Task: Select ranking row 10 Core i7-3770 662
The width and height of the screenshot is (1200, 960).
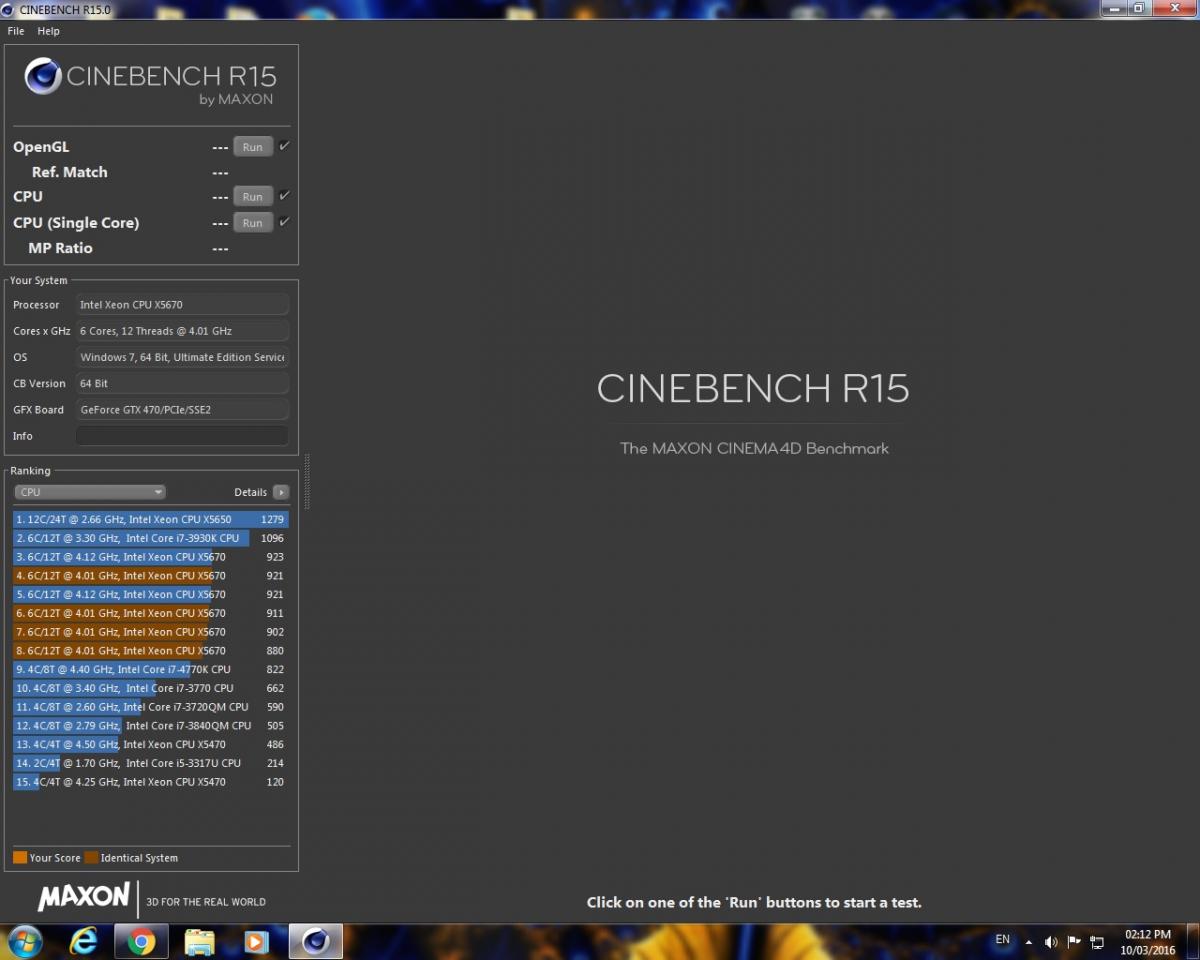Action: tap(151, 688)
